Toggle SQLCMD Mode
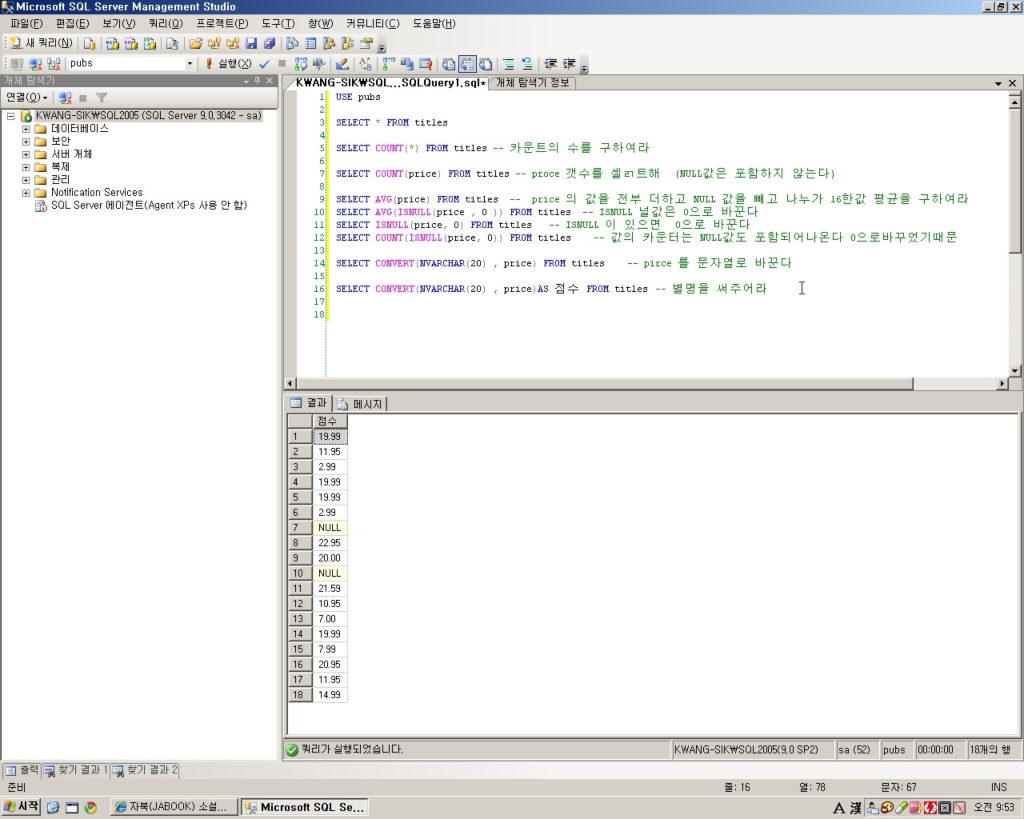 [425, 64]
